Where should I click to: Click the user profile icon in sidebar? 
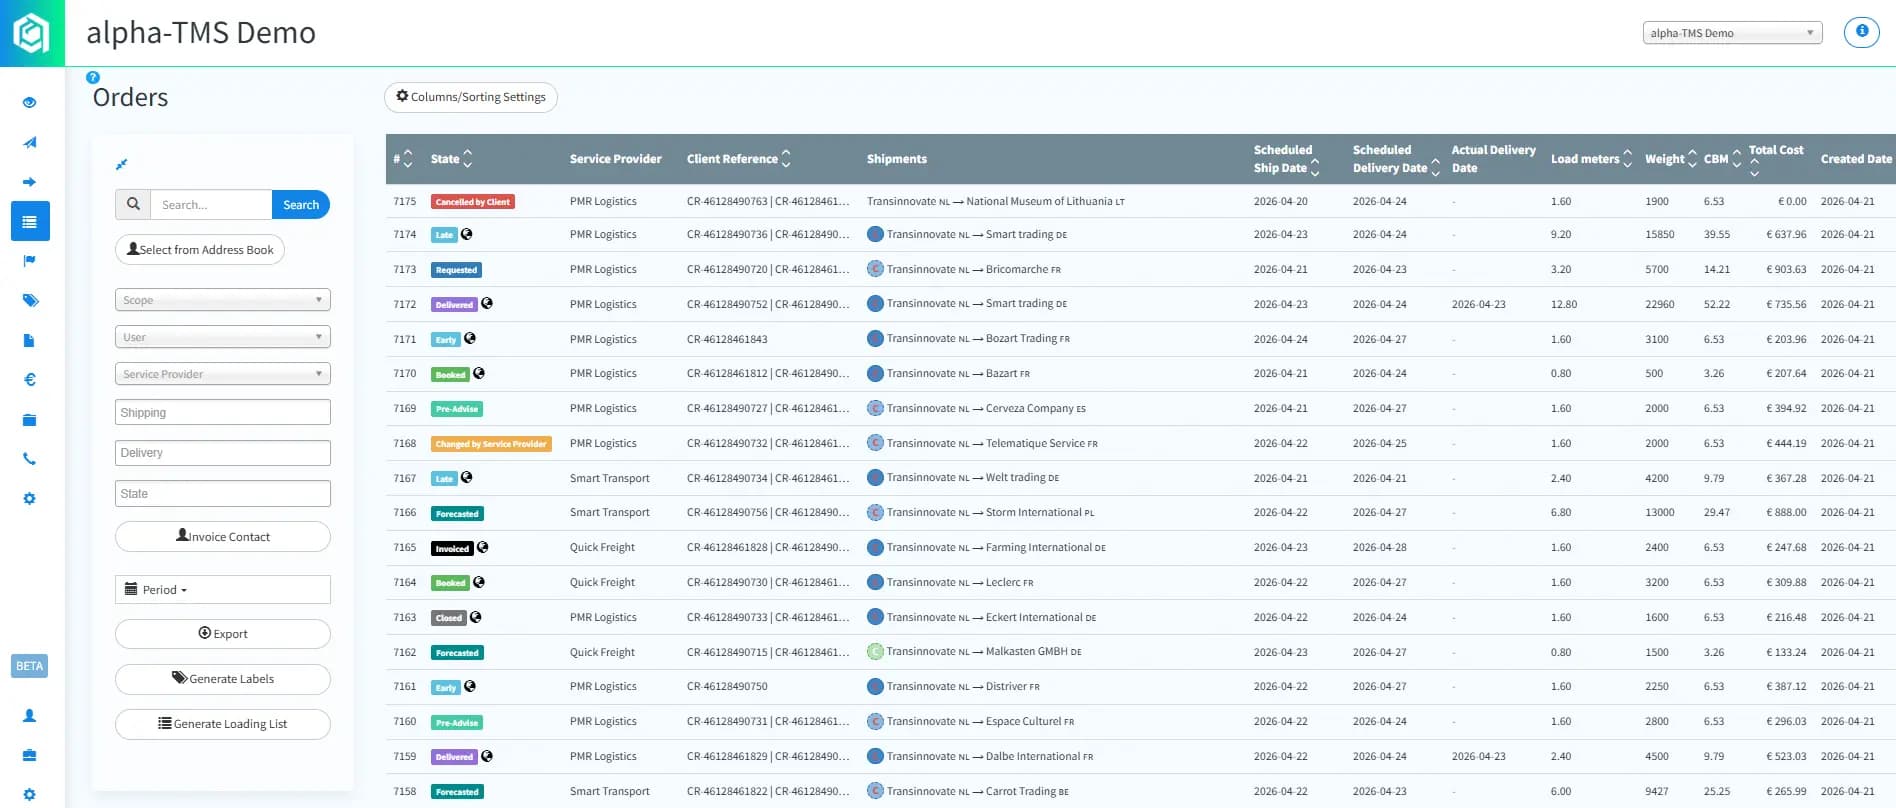(x=30, y=715)
